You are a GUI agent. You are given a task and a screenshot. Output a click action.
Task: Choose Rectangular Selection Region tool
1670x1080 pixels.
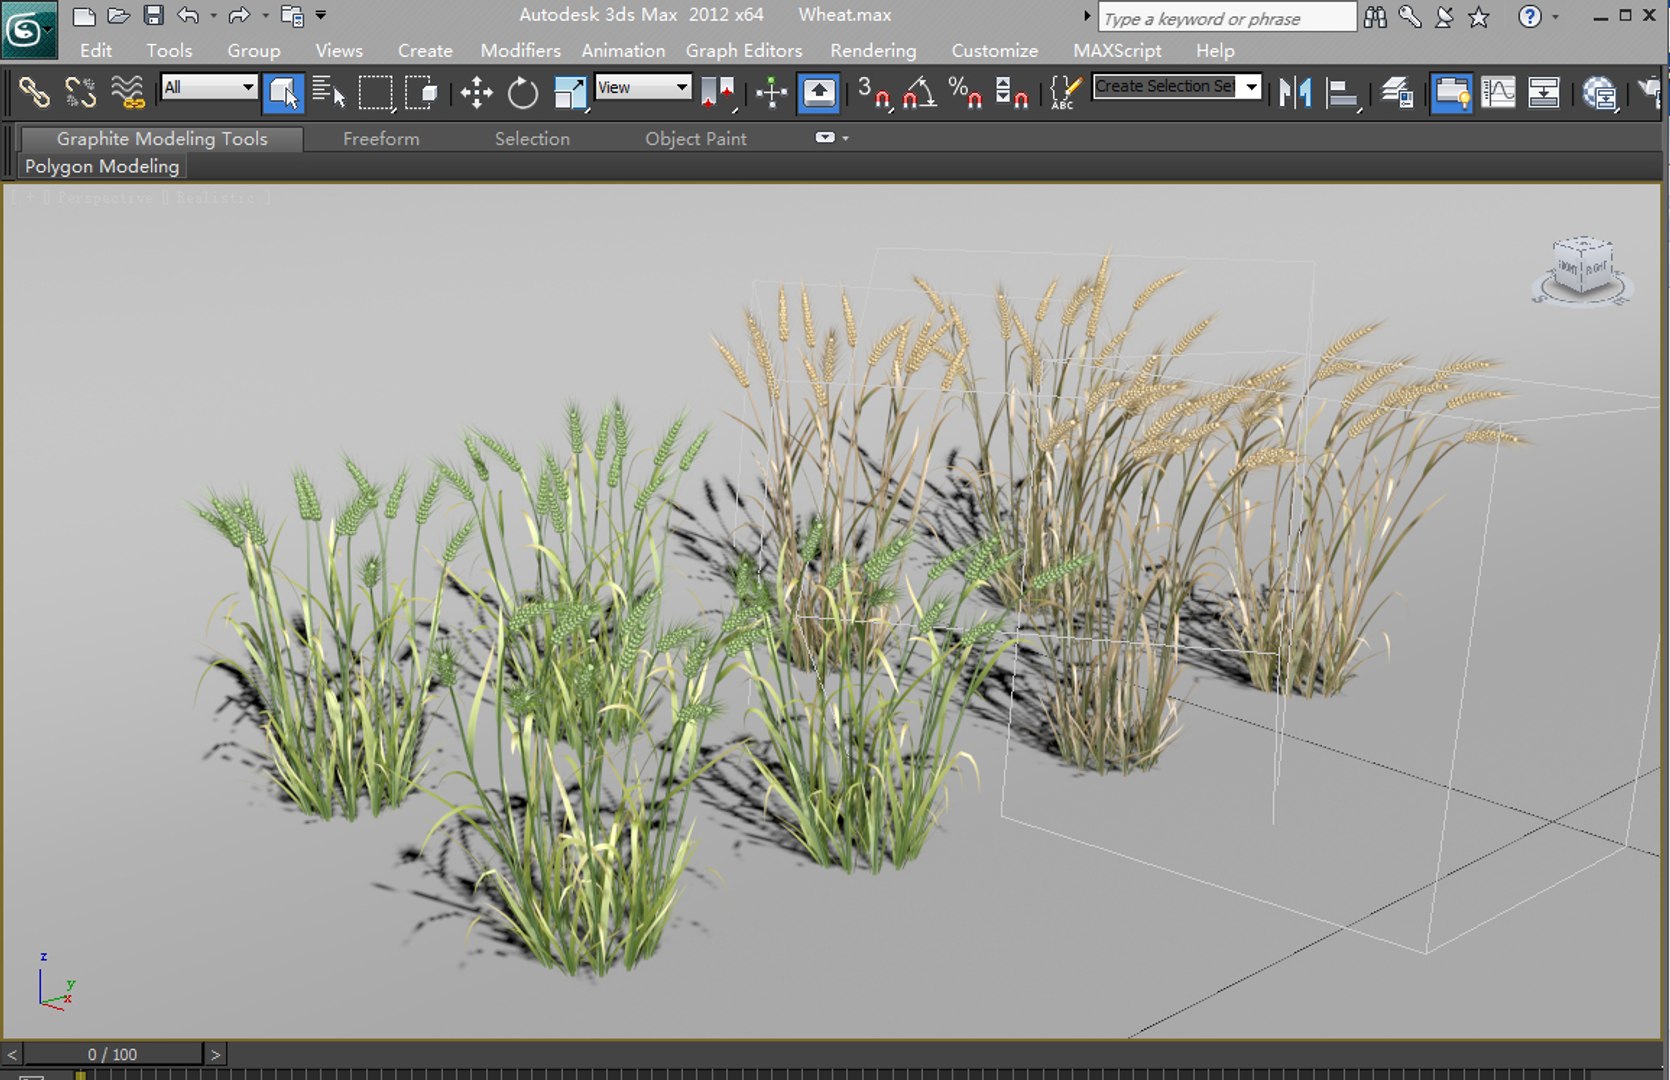(376, 93)
